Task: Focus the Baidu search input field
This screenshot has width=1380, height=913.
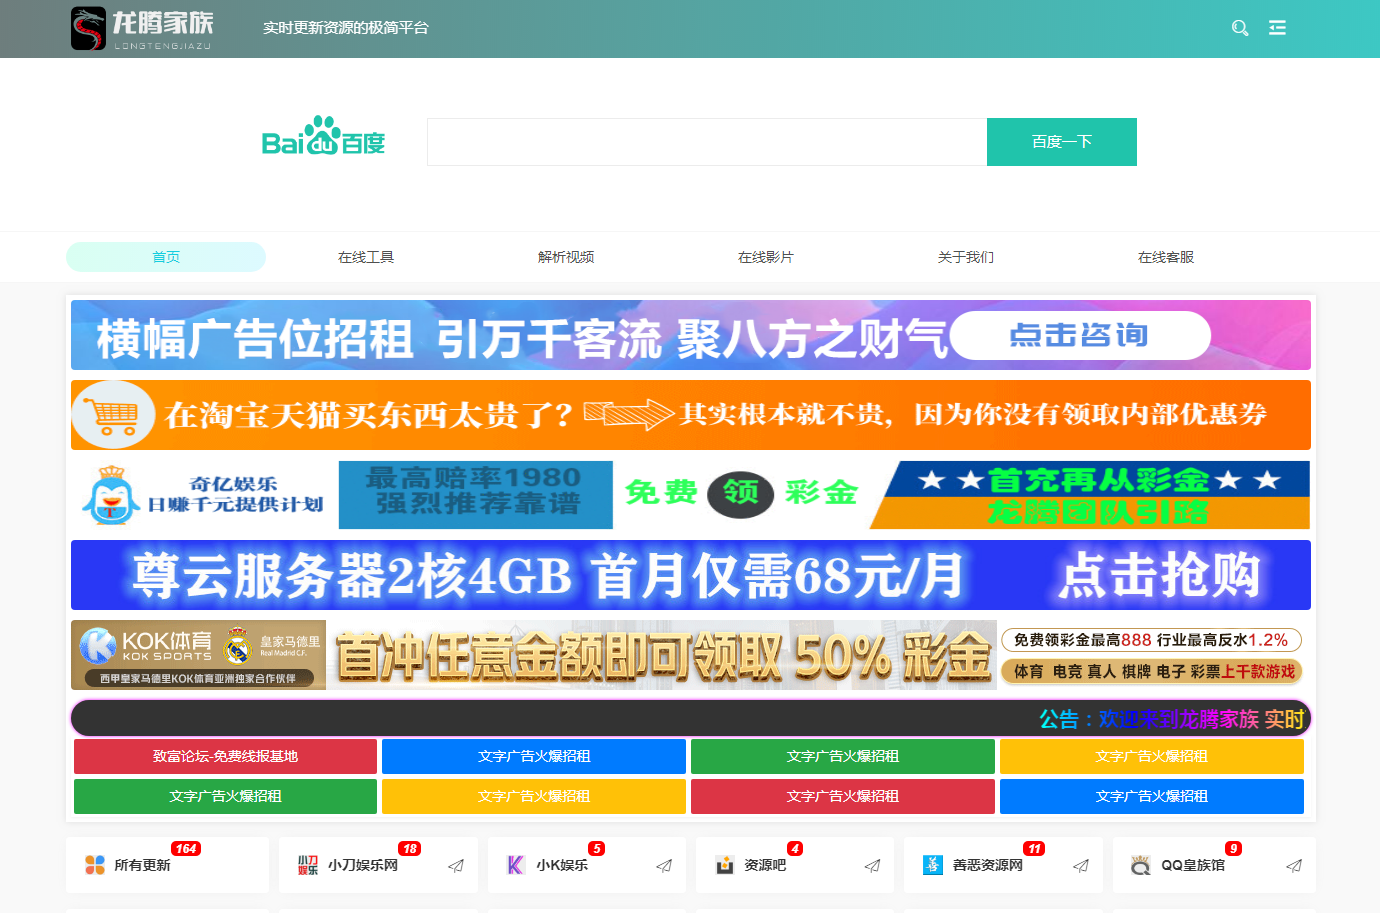Action: click(x=706, y=142)
